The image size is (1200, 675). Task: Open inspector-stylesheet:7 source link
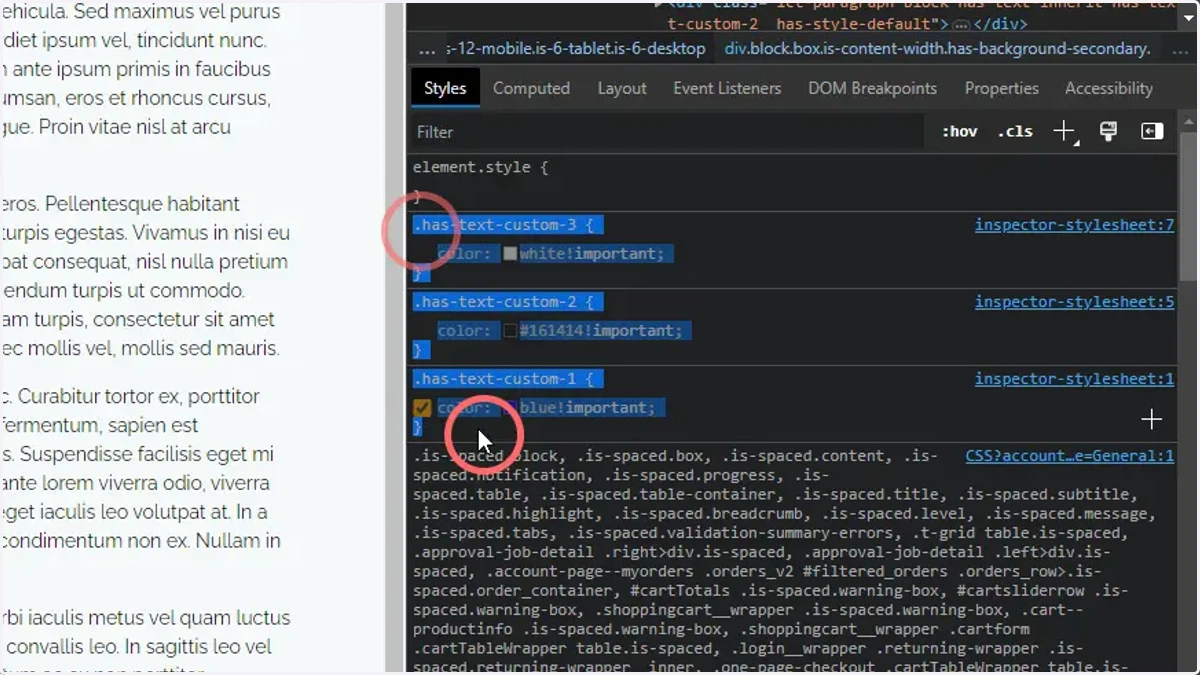(1074, 225)
